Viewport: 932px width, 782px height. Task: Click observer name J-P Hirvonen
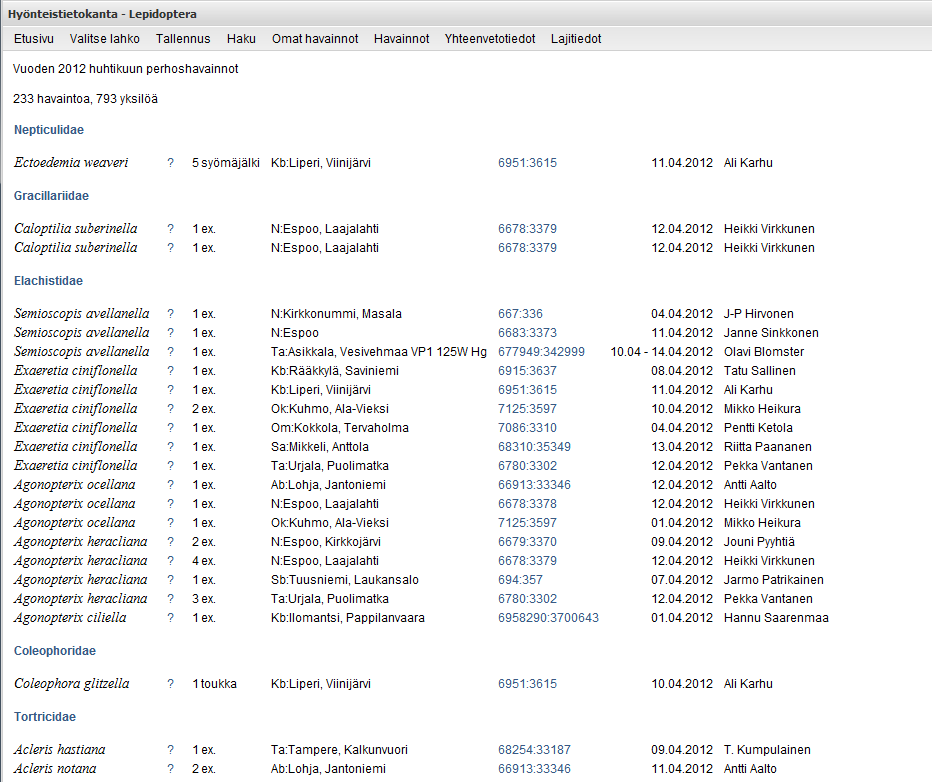click(758, 314)
